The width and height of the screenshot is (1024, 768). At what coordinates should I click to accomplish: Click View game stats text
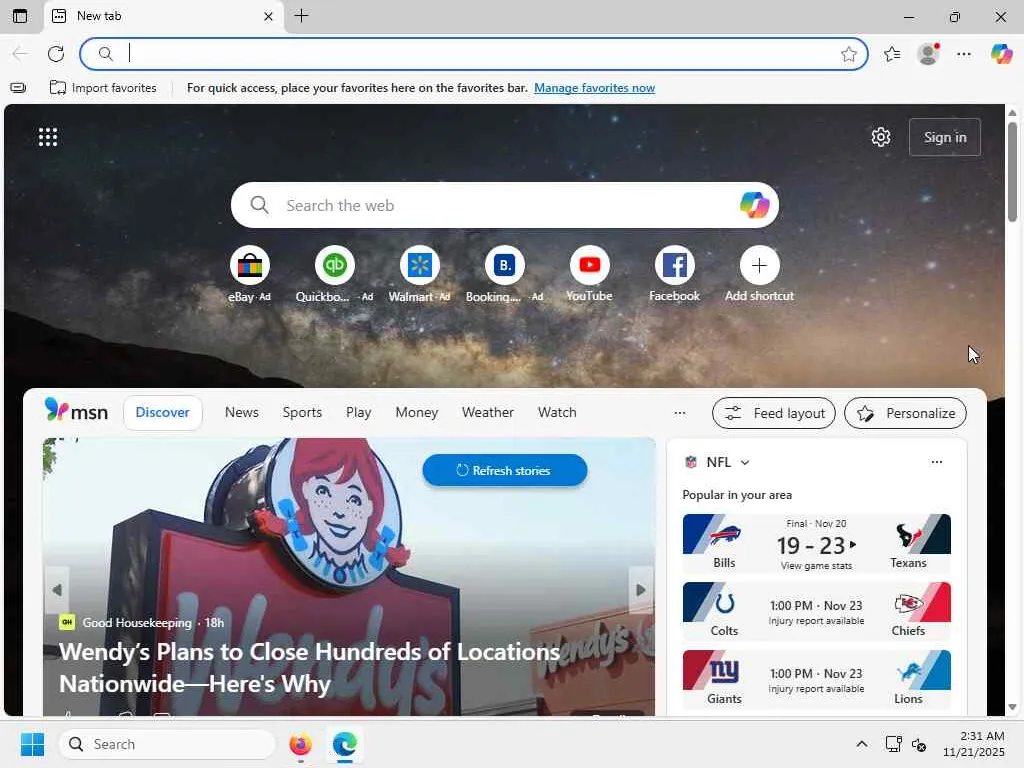816,566
